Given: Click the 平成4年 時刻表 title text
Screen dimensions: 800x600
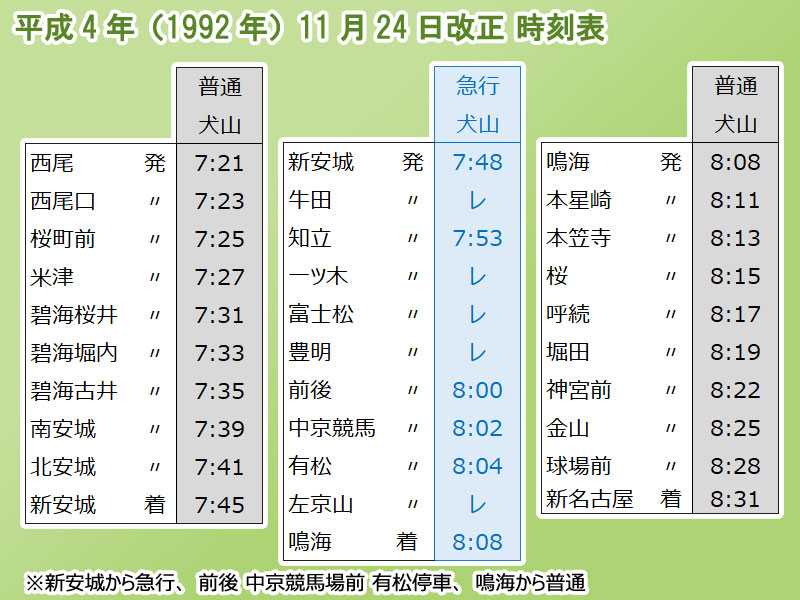Looking at the screenshot, I should pos(310,28).
